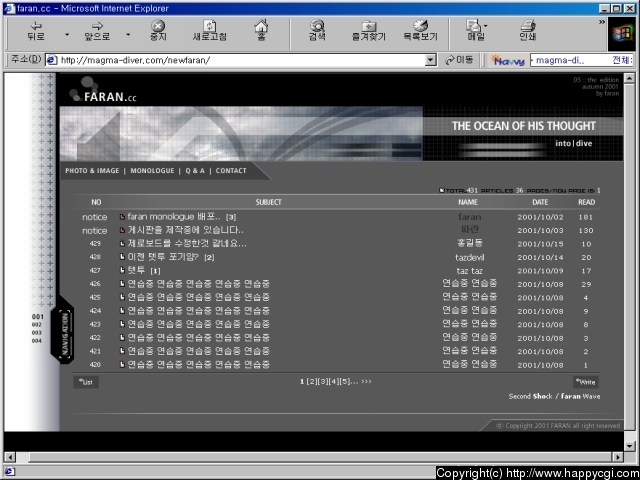Open post 427 텟투
The image size is (640, 480).
[x=136, y=270]
